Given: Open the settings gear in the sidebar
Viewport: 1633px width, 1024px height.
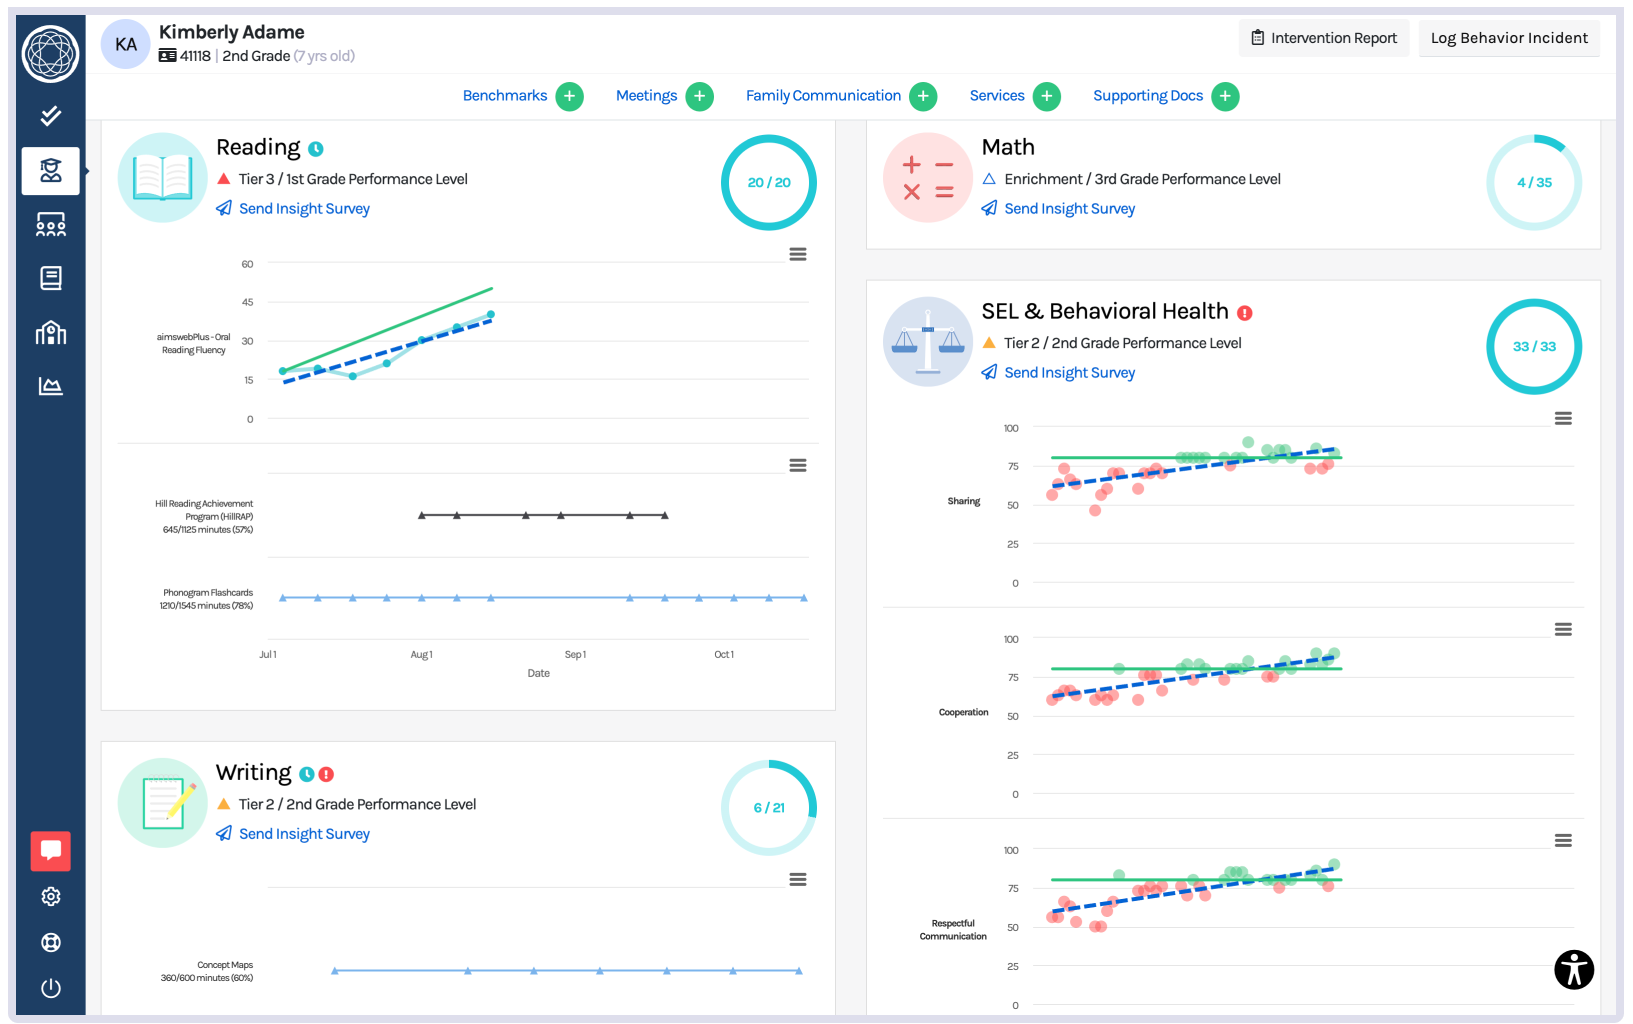Looking at the screenshot, I should point(50,896).
